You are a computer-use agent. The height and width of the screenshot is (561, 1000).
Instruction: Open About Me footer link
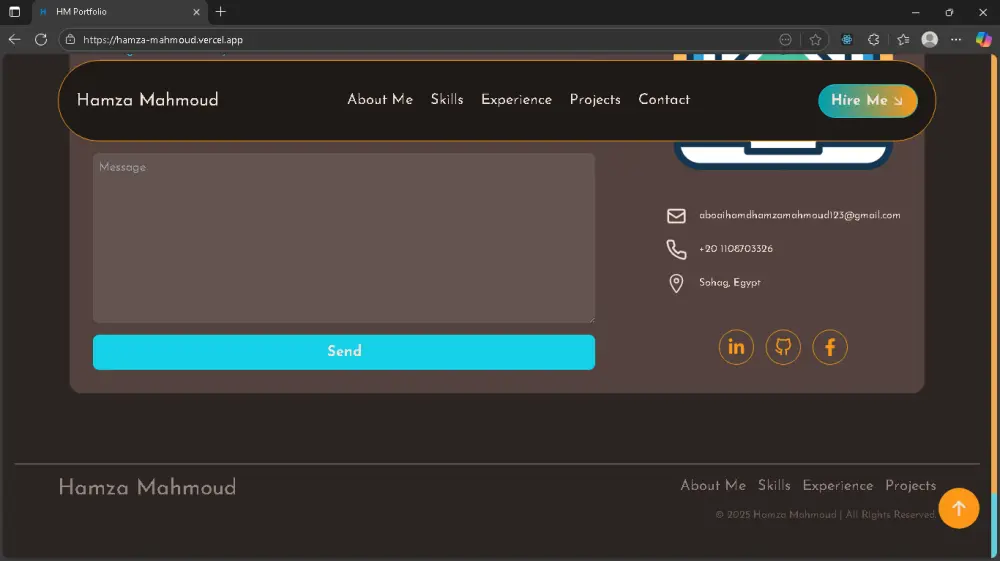click(x=713, y=486)
